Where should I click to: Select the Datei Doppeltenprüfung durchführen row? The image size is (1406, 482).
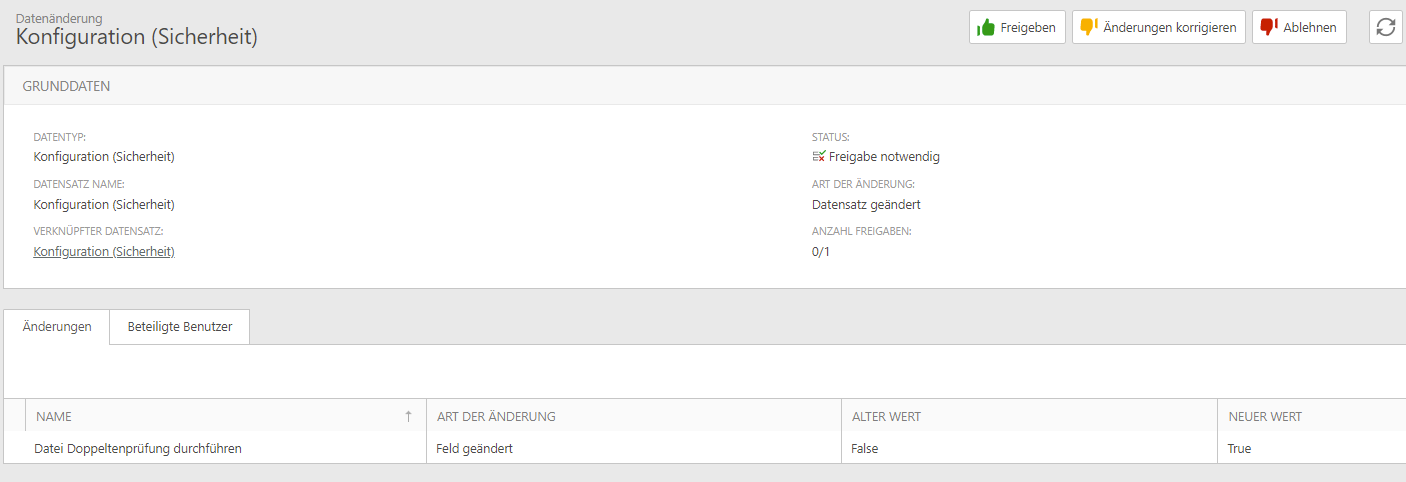coord(705,448)
